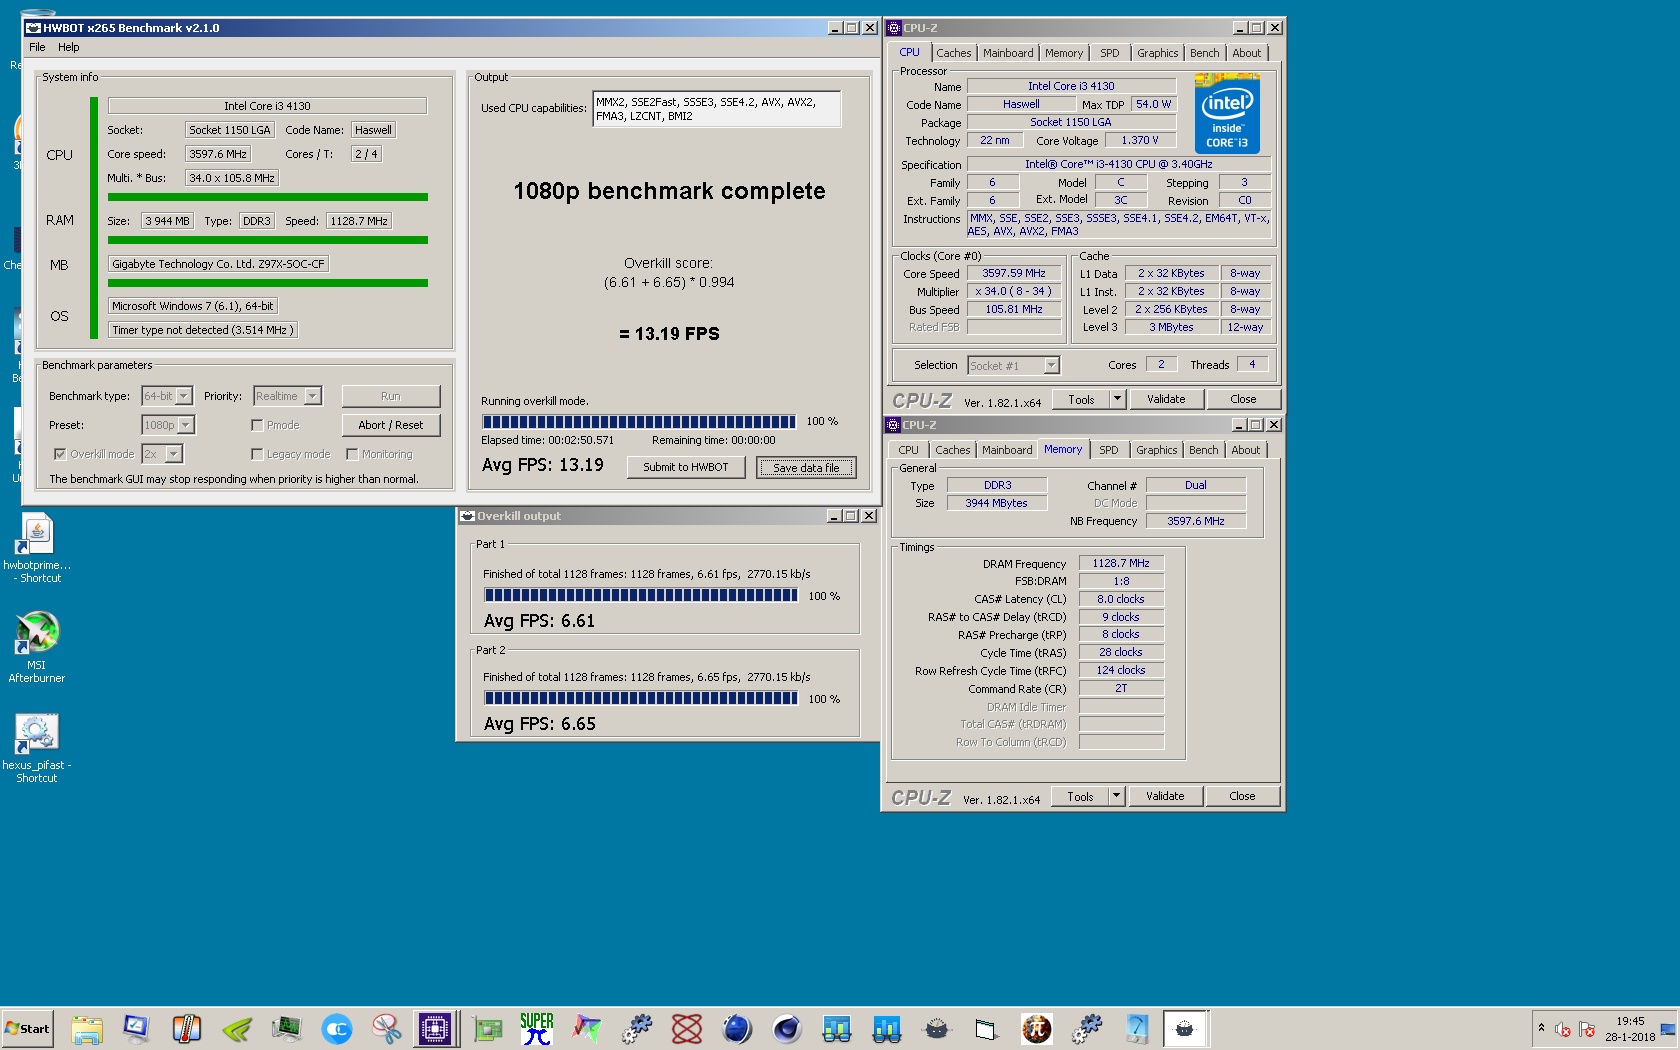Viewport: 1680px width, 1050px height.
Task: Open the pi symbol icon in the taskbar
Action: [1037, 1028]
